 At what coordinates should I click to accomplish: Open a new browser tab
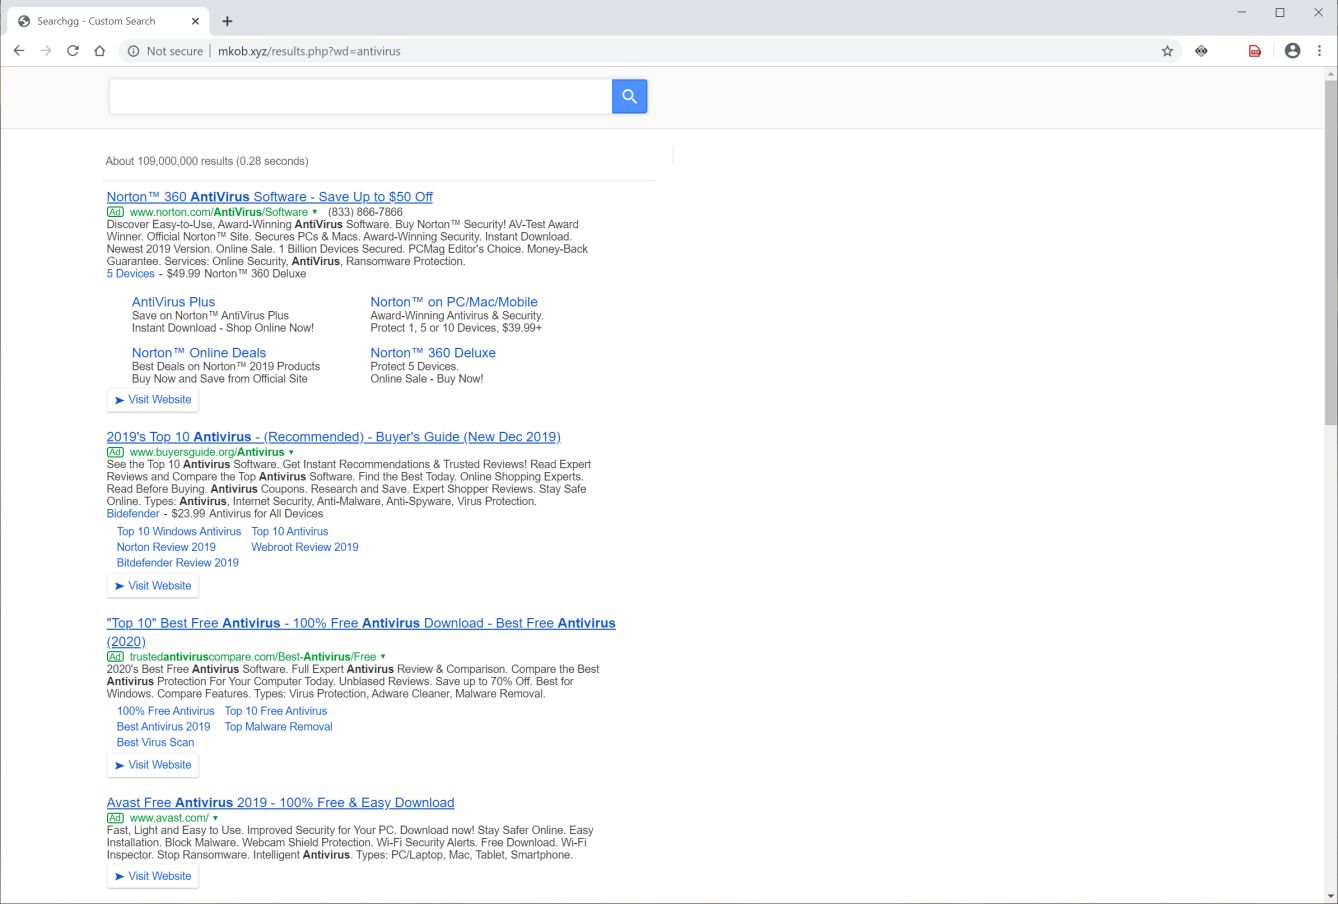tap(227, 21)
